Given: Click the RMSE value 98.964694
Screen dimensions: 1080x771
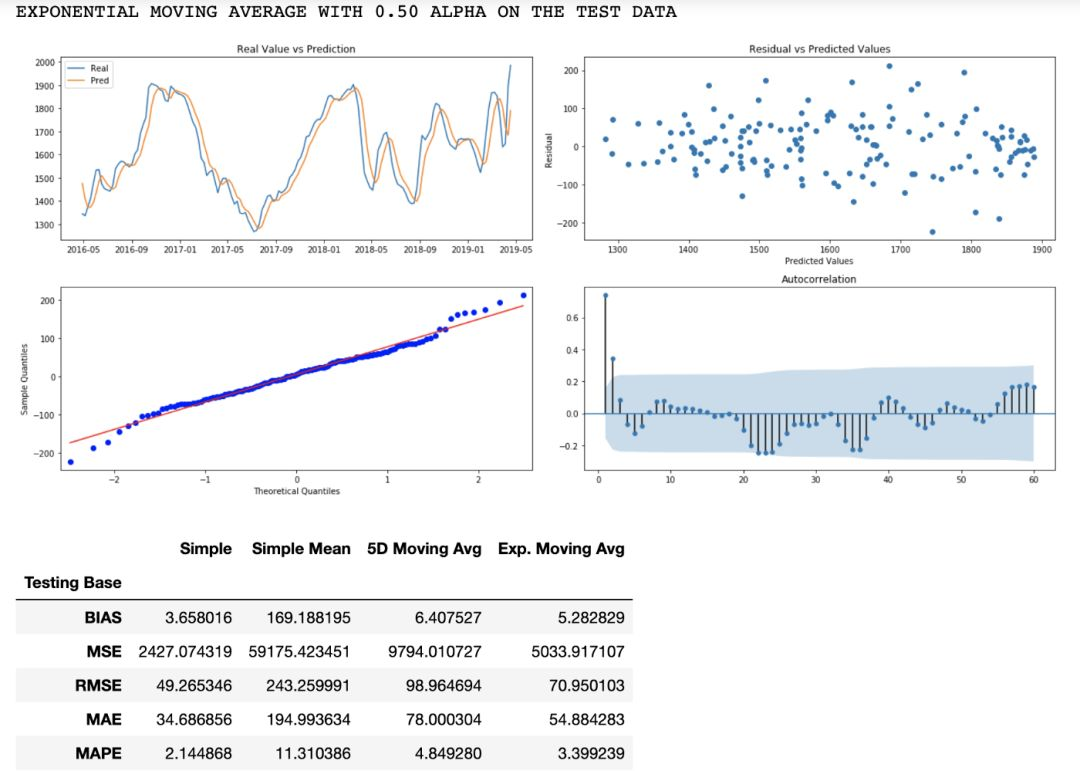Looking at the screenshot, I should pyautogui.click(x=444, y=686).
